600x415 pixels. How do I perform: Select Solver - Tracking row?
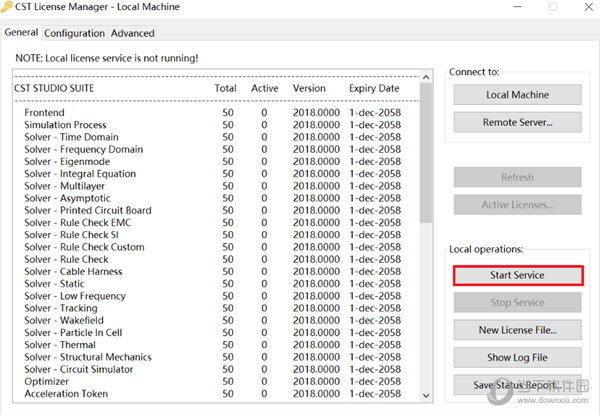pyautogui.click(x=212, y=308)
